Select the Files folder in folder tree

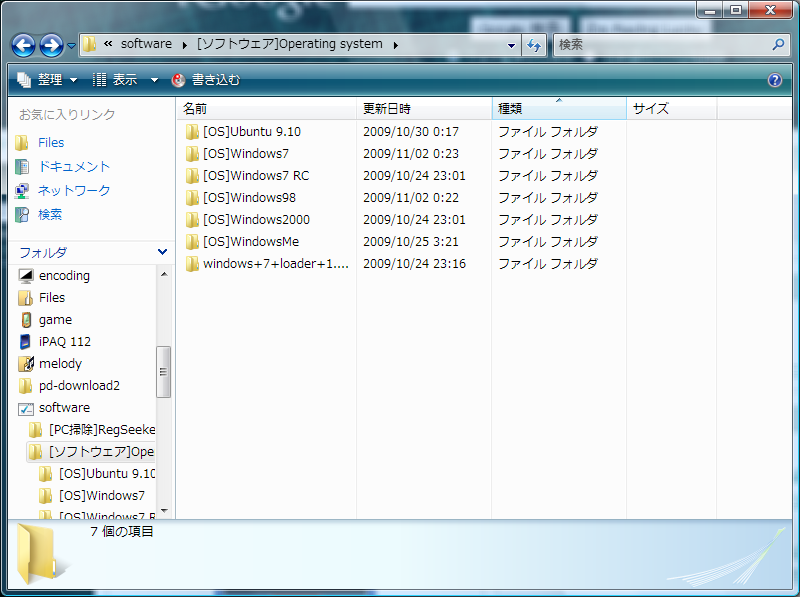point(52,297)
